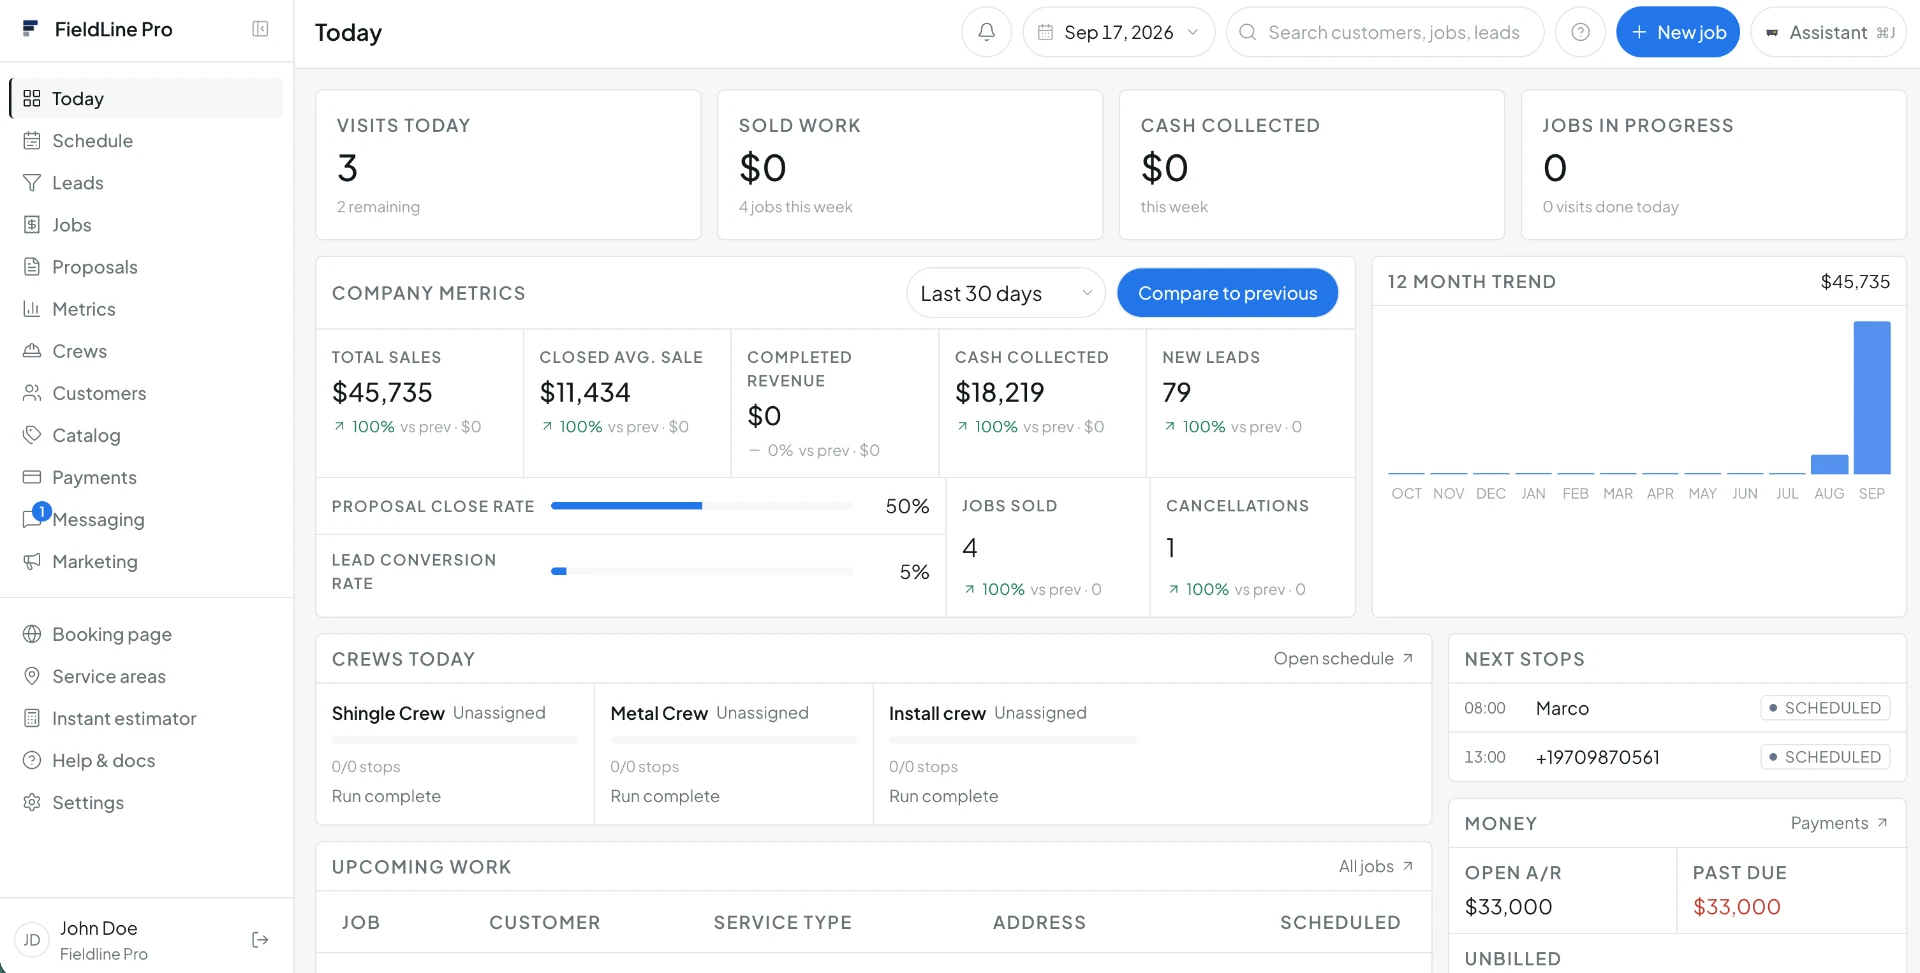
Task: Open the Proposals menu item
Action: coord(146,266)
